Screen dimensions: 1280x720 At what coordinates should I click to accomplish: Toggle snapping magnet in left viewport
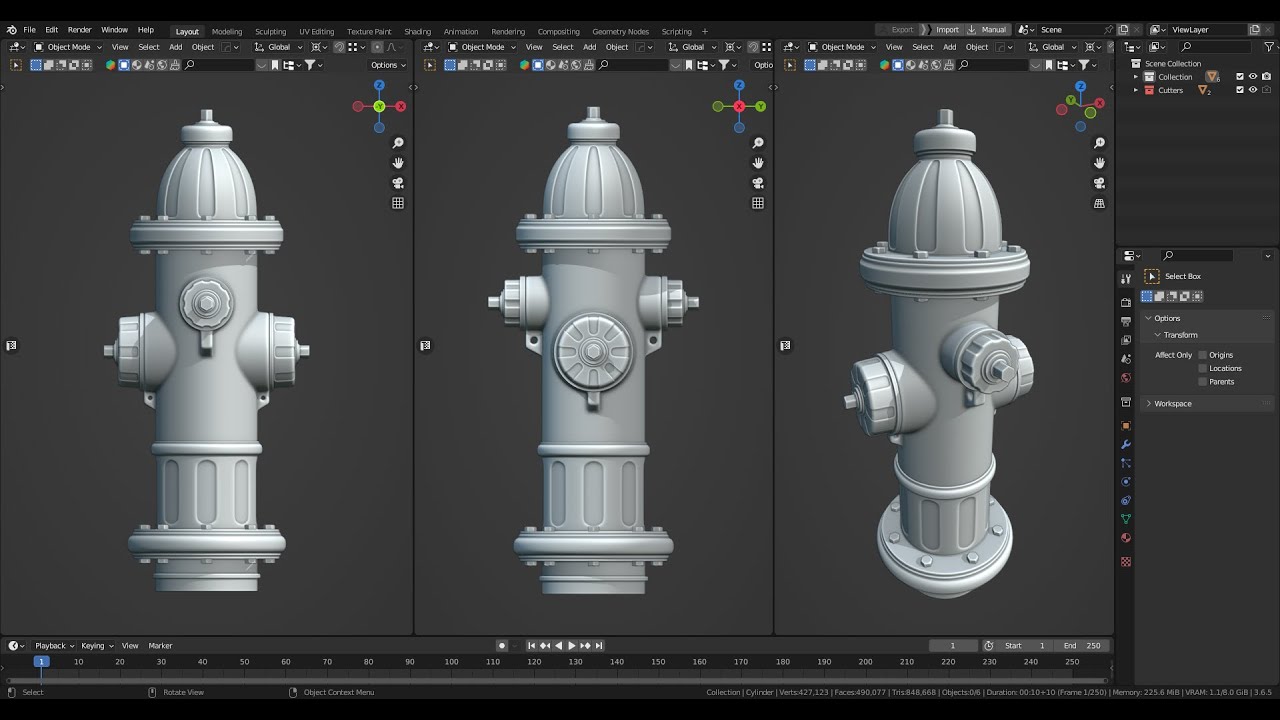[339, 47]
